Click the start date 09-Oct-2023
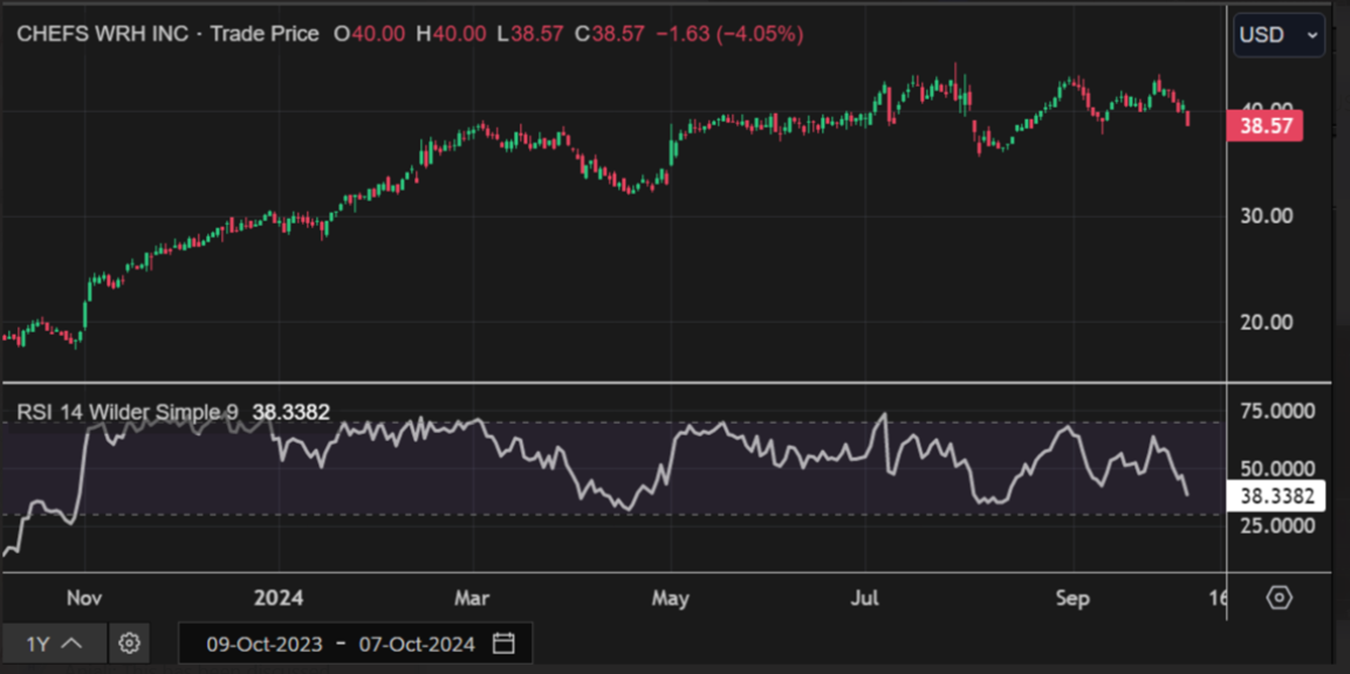The width and height of the screenshot is (1350, 674). (x=264, y=644)
